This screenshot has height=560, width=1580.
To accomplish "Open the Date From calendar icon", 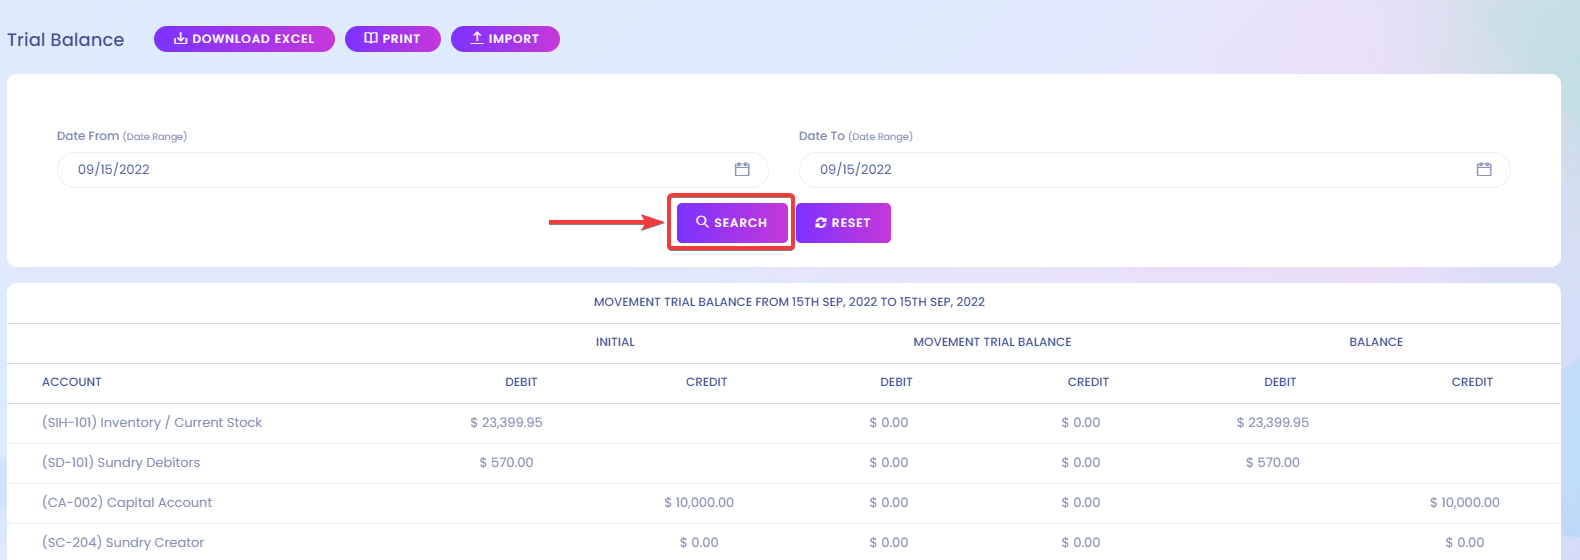I will (x=742, y=169).
